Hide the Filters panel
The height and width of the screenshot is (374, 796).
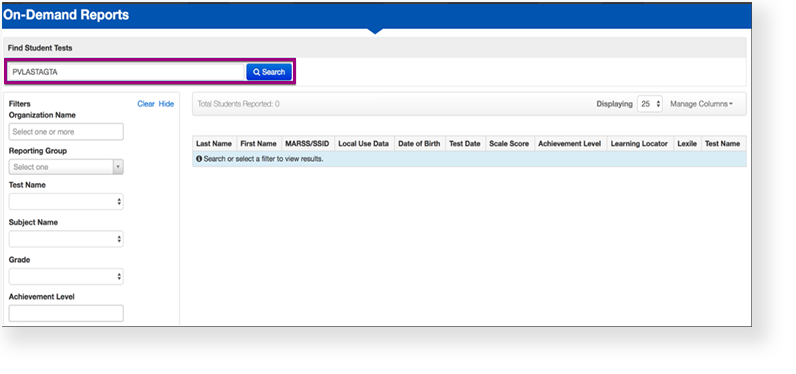tap(166, 104)
